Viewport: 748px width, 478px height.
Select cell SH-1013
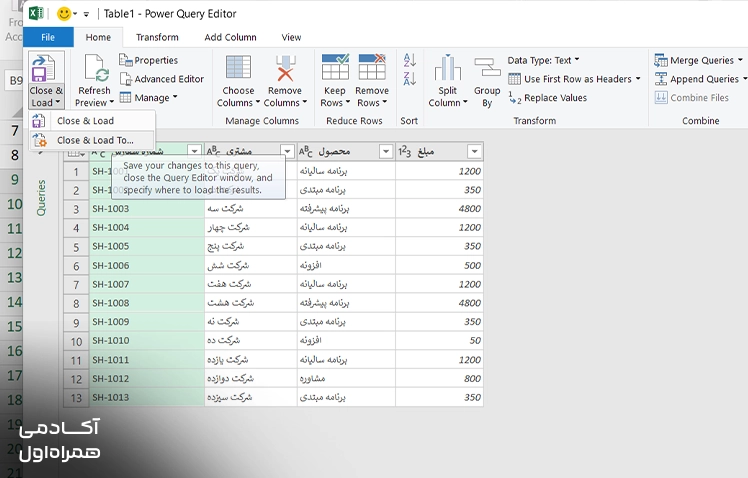click(x=147, y=397)
